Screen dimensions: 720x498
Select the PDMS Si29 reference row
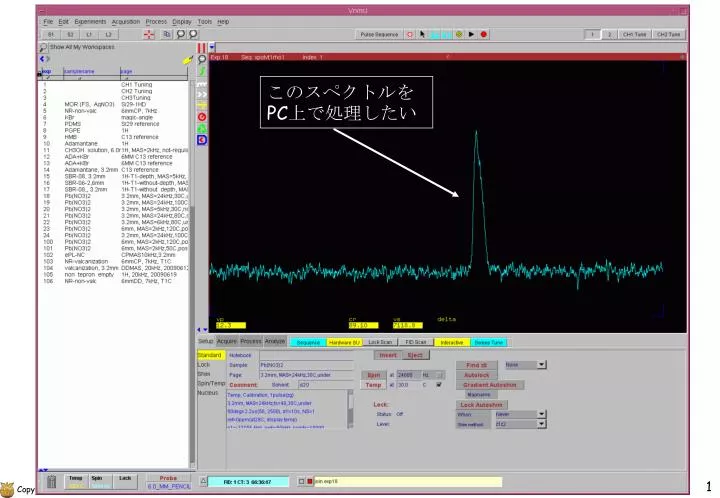tap(114, 124)
